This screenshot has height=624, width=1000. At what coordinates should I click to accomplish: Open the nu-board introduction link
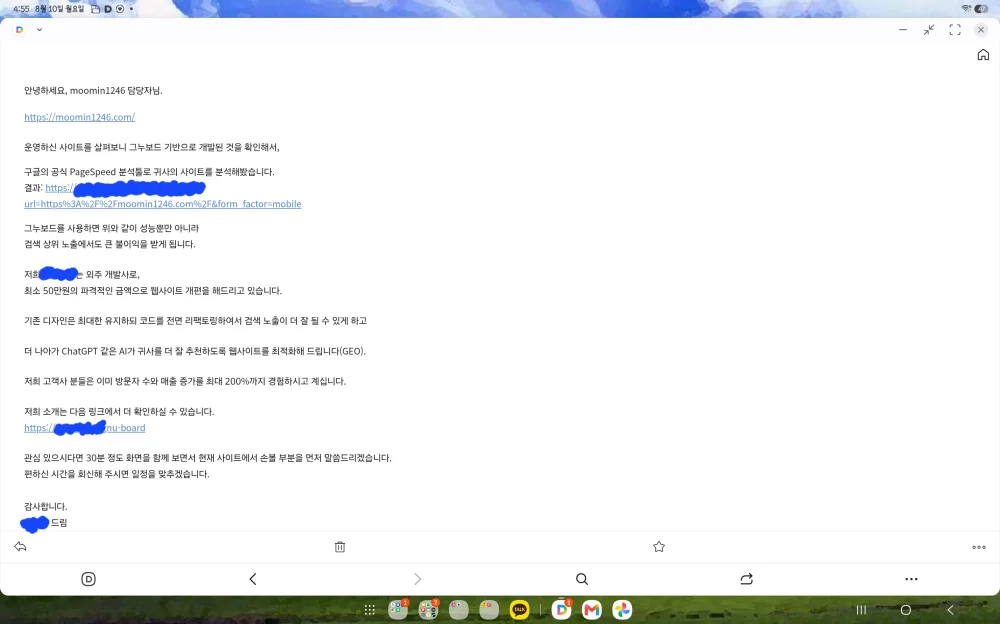tap(85, 428)
